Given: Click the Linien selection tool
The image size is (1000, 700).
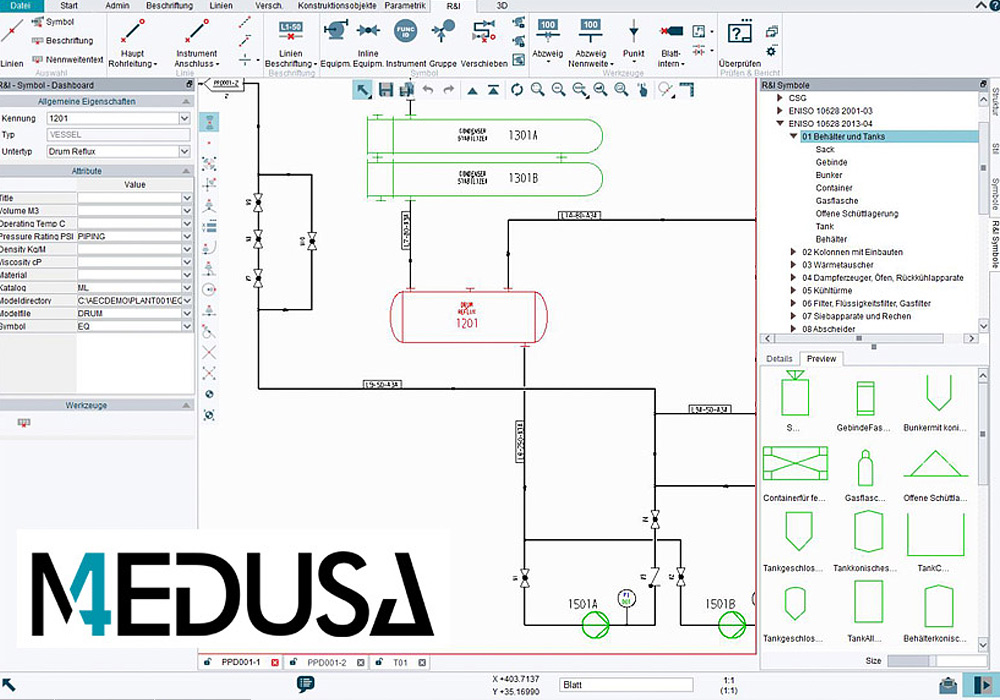Looking at the screenshot, I should (x=12, y=42).
